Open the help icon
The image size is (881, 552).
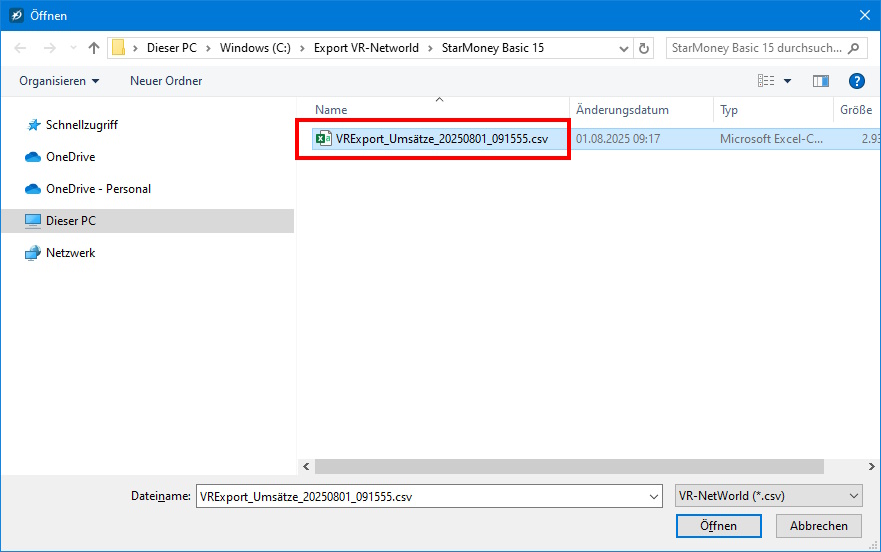856,81
